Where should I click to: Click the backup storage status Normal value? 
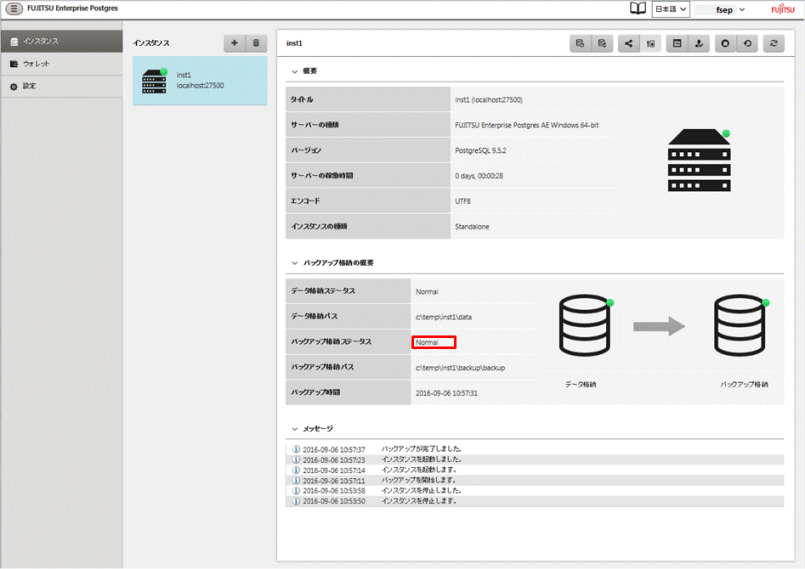[x=427, y=342]
